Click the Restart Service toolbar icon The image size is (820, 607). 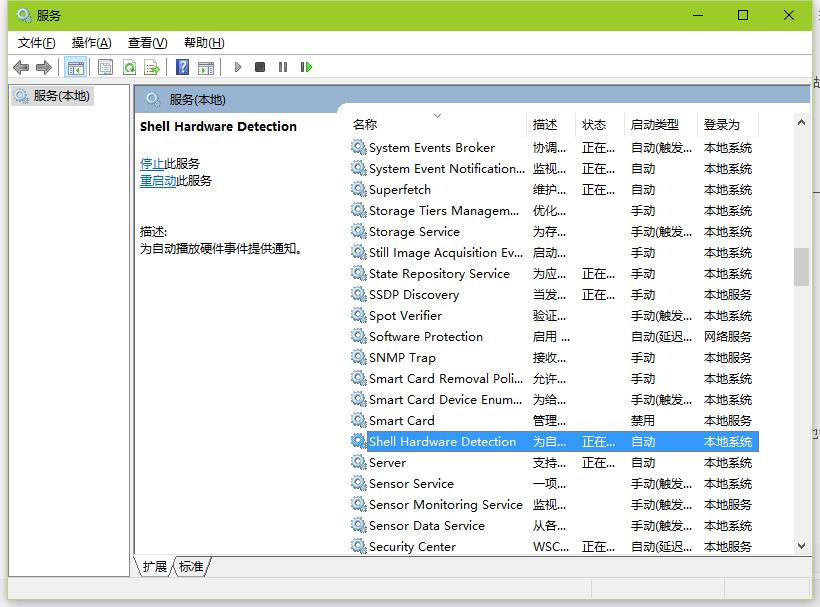(306, 67)
